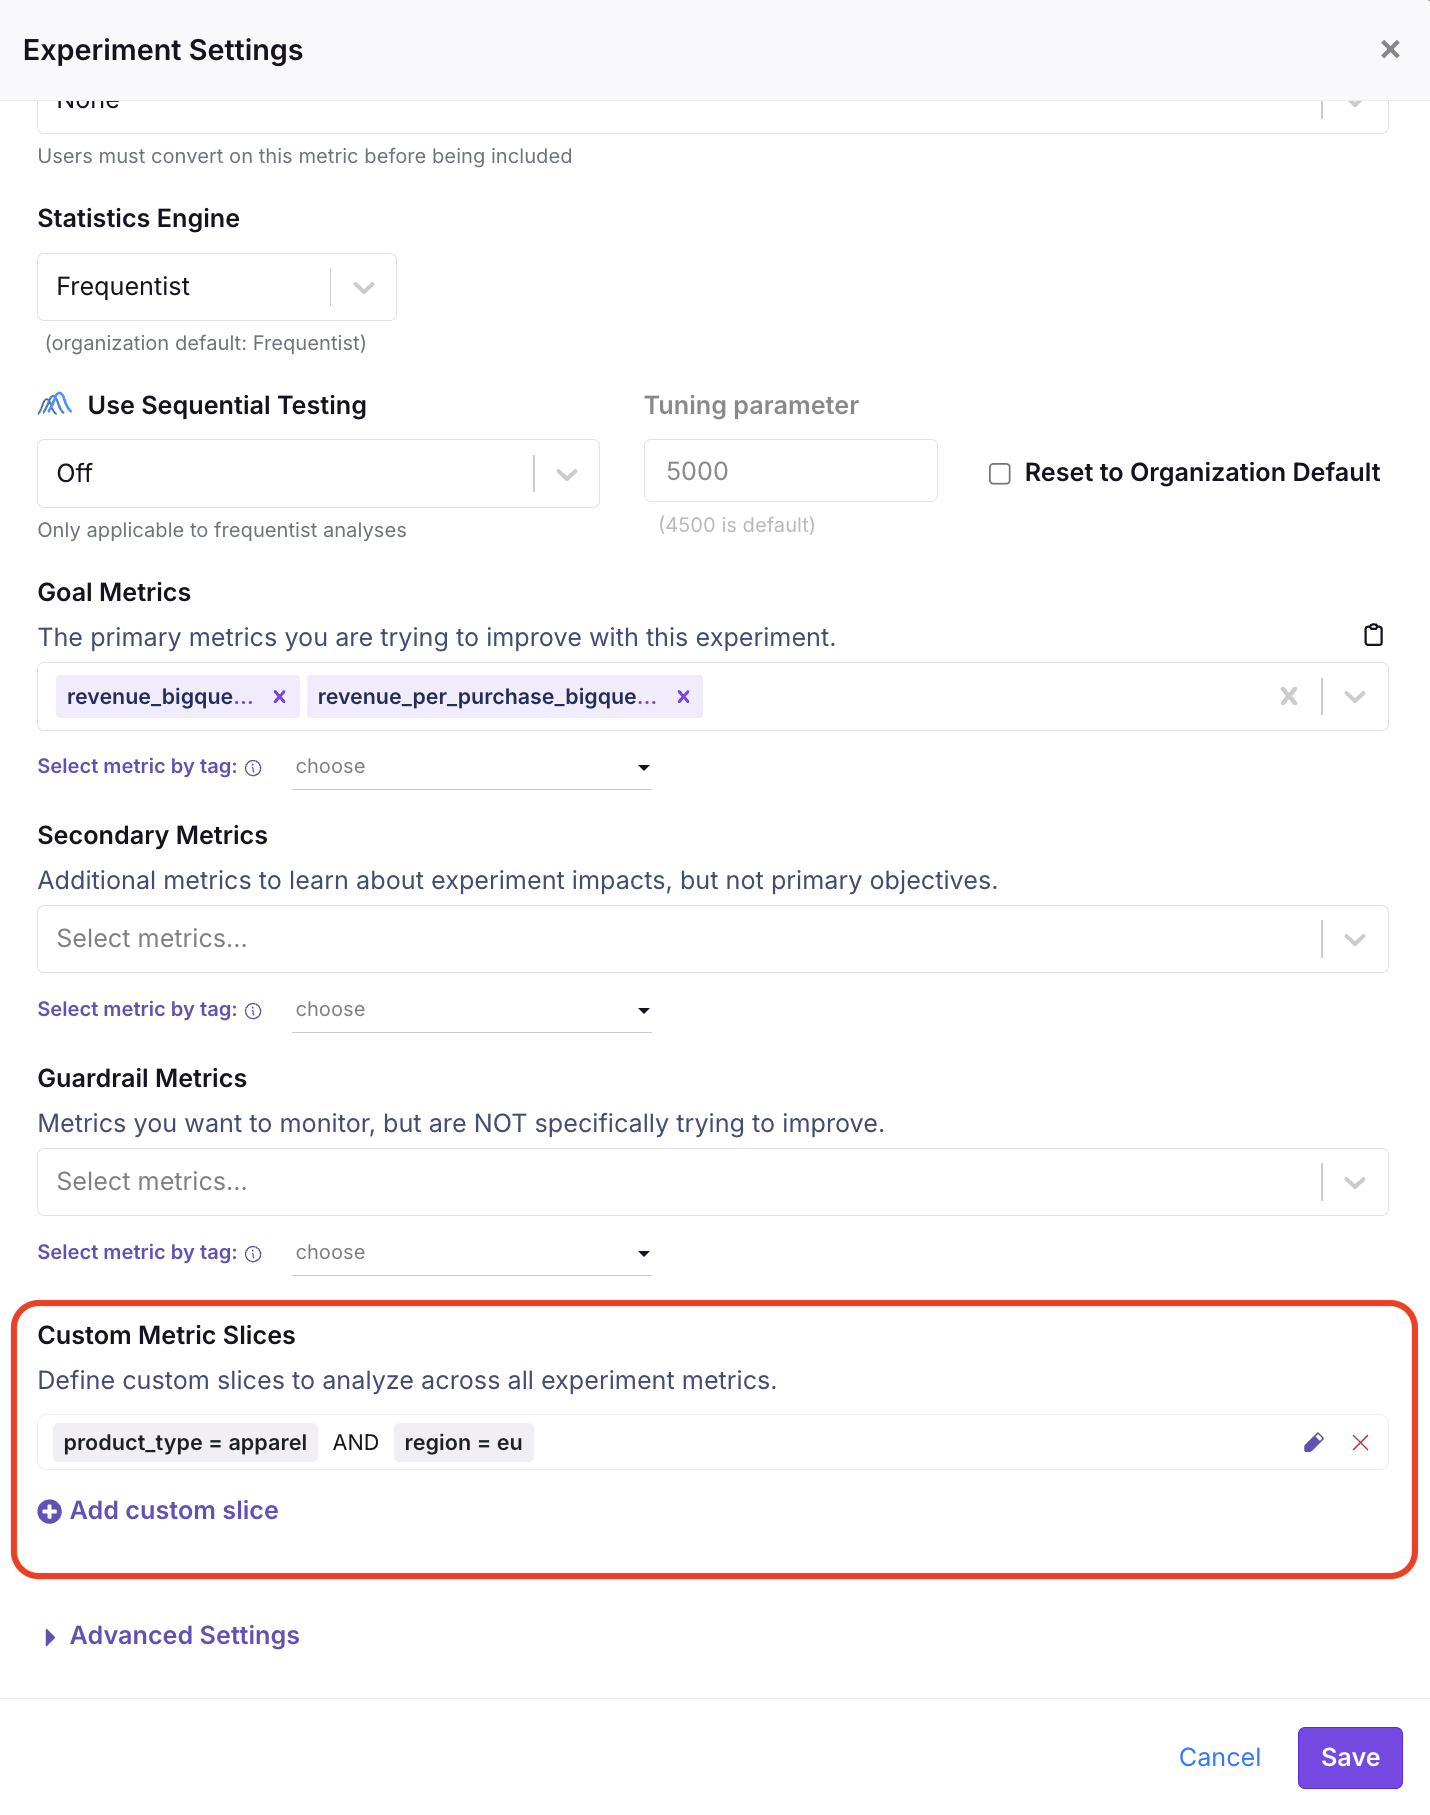Click the info icon beside Guardrail Metrics tag selector
This screenshot has width=1430, height=1815.
pos(254,1254)
